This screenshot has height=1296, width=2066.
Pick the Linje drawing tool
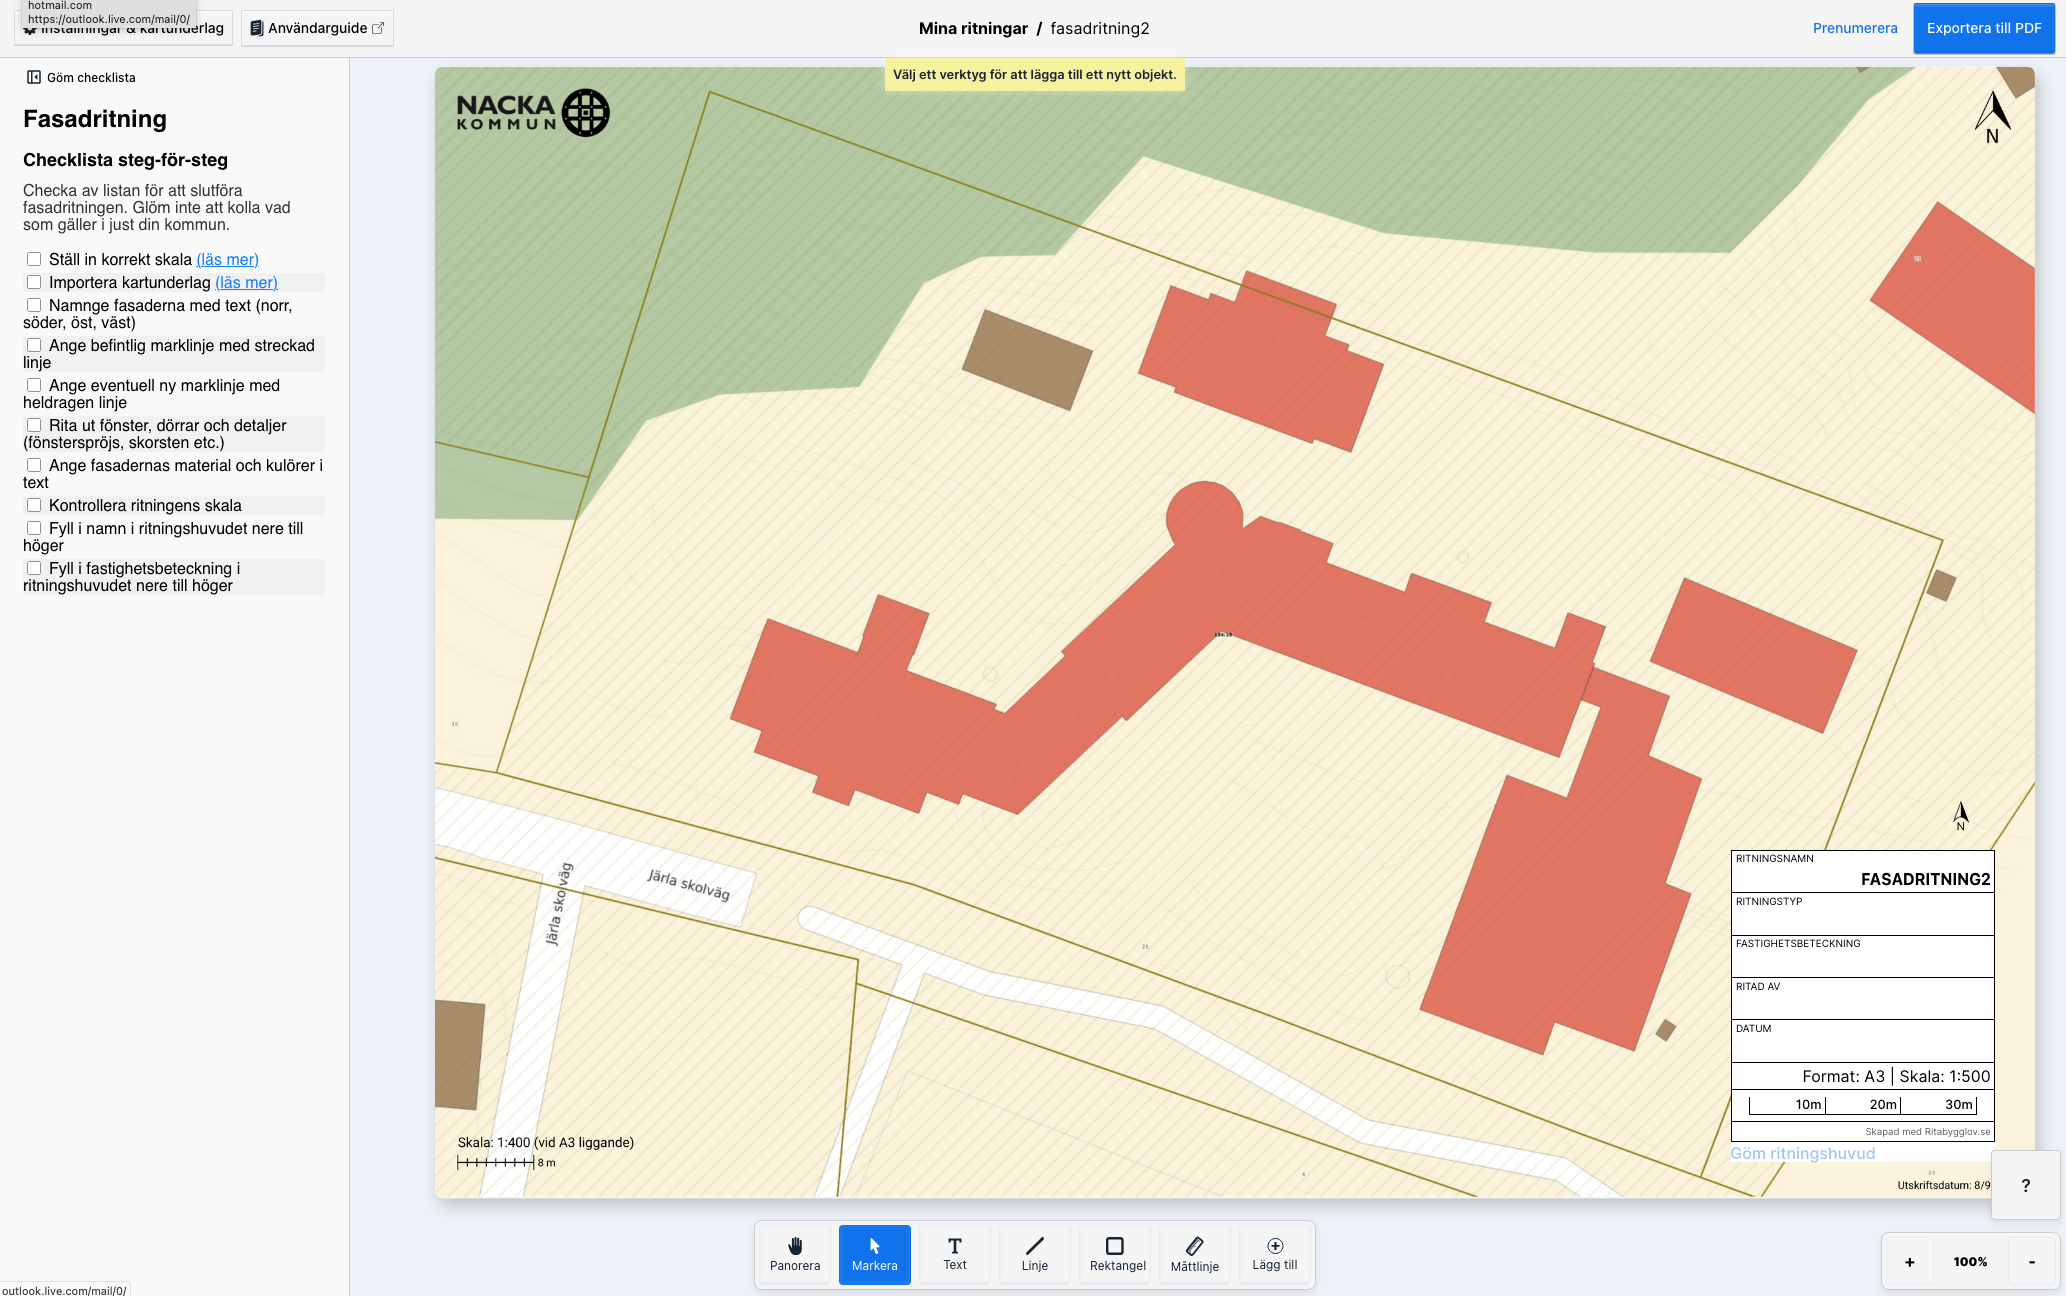1034,1254
